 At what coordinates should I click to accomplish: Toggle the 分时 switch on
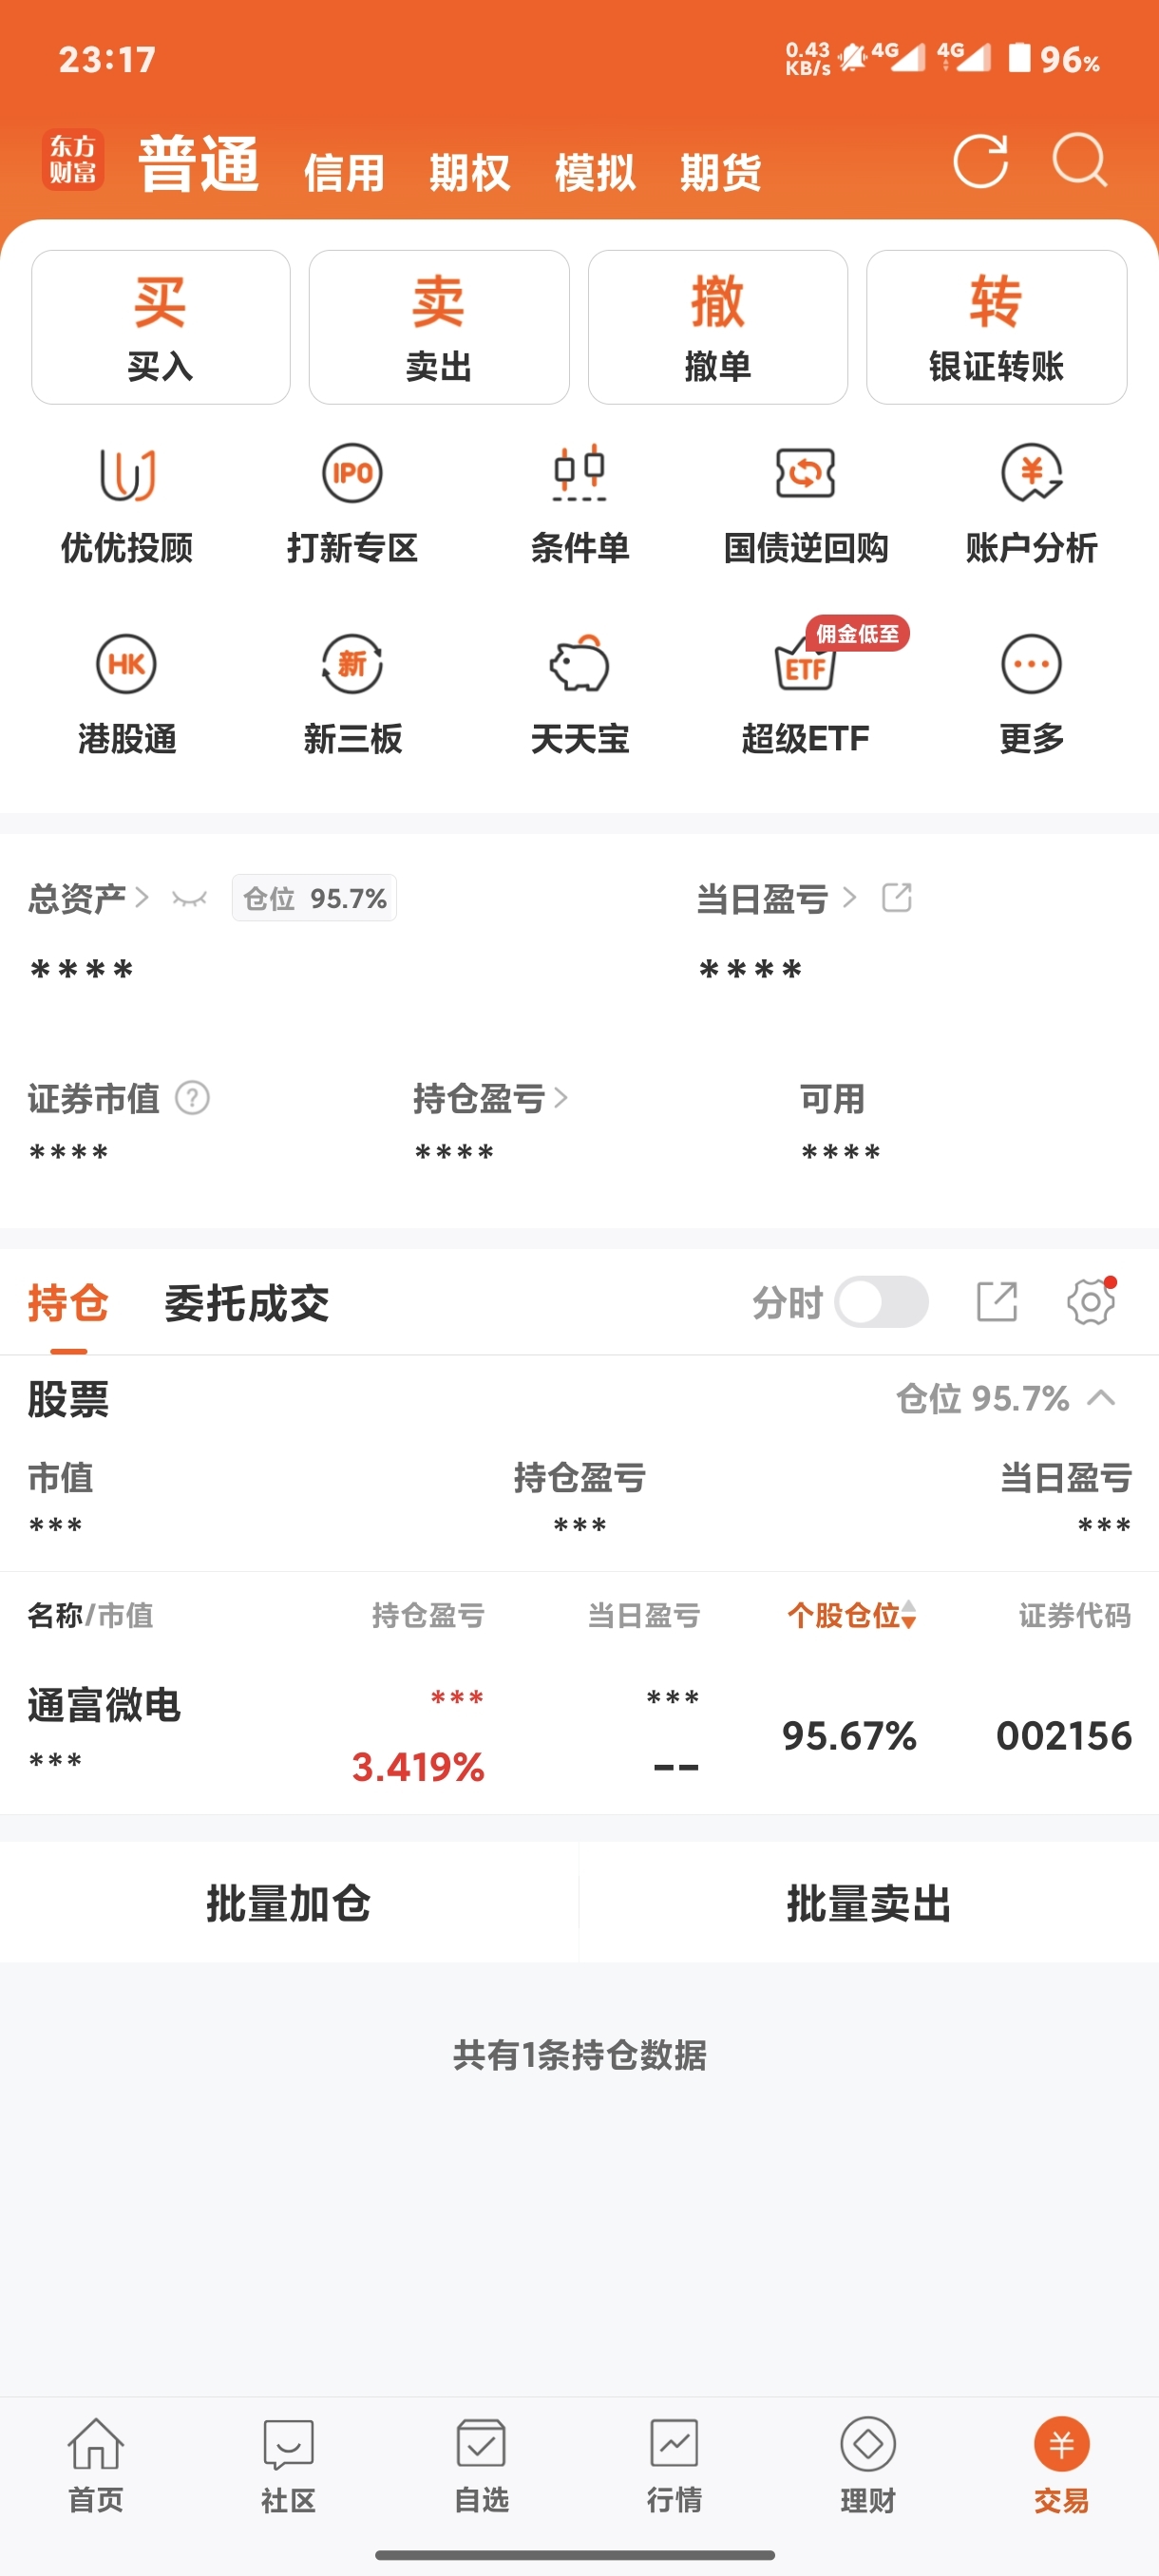881,1302
